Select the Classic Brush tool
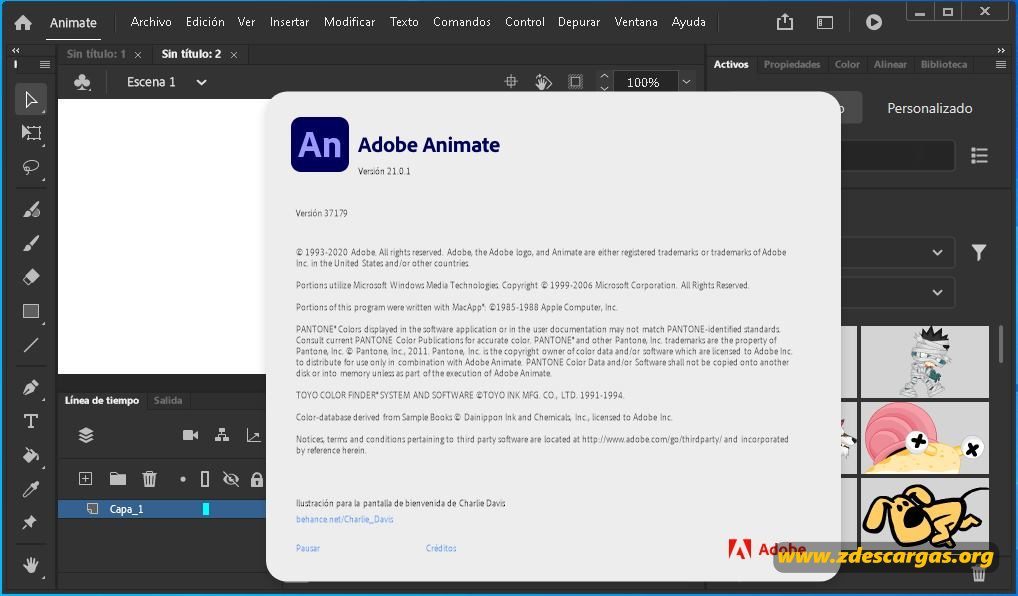This screenshot has height=596, width=1018. (31, 243)
